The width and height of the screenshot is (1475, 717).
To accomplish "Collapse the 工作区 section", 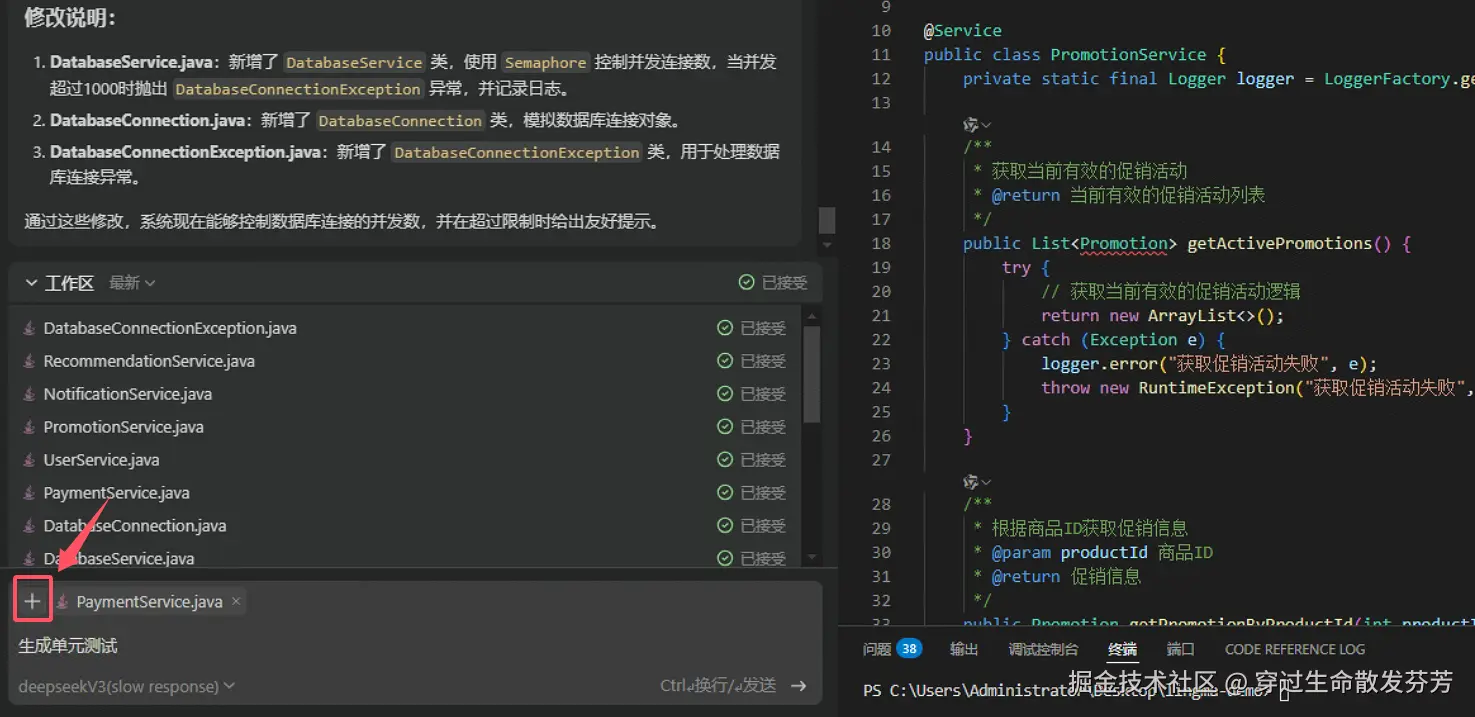I will point(31,283).
